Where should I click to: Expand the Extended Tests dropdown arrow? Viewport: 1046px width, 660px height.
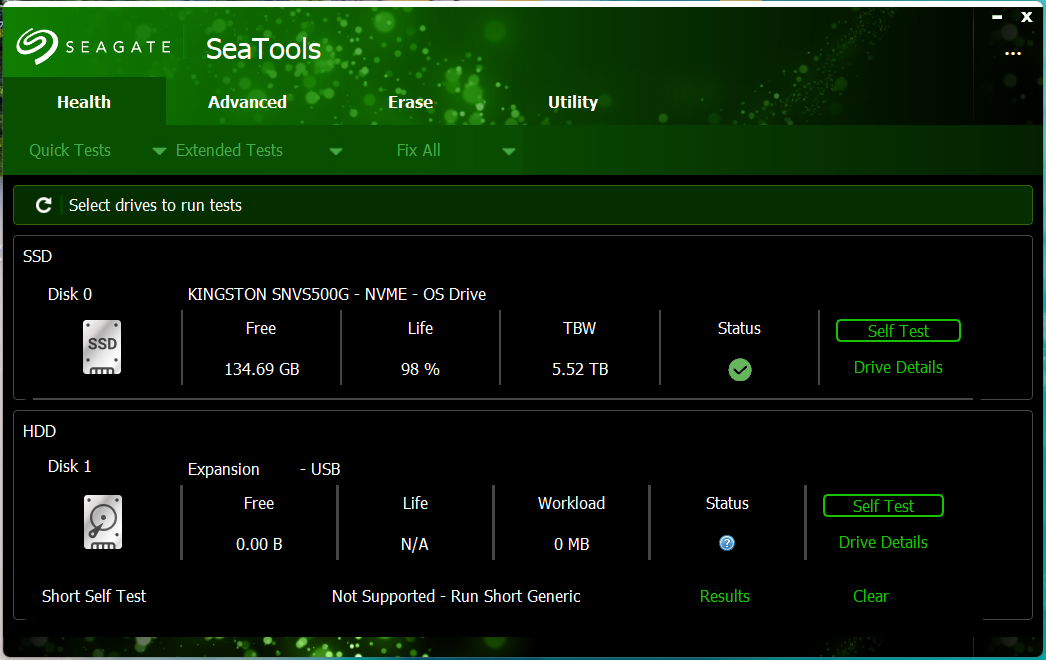(x=336, y=151)
